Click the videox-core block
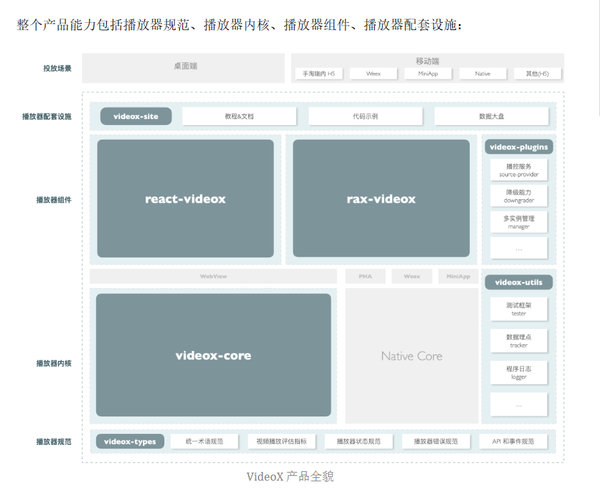Screen dimensions: 600x500 (x=214, y=355)
